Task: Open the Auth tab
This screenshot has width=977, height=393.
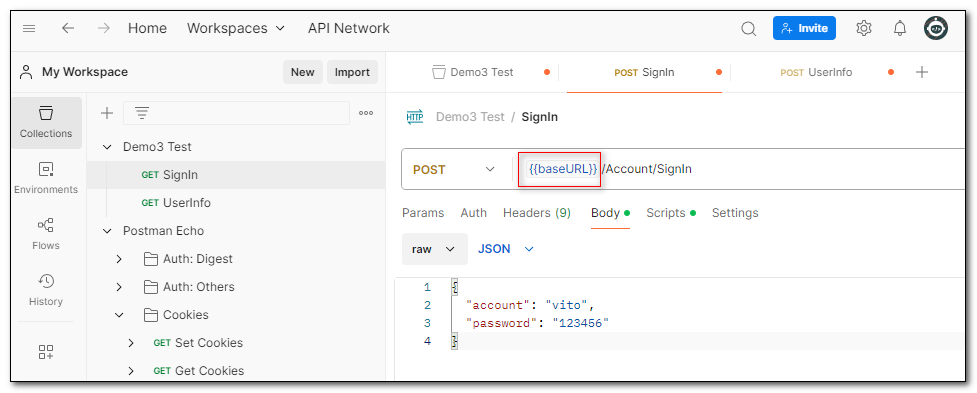Action: click(x=474, y=213)
